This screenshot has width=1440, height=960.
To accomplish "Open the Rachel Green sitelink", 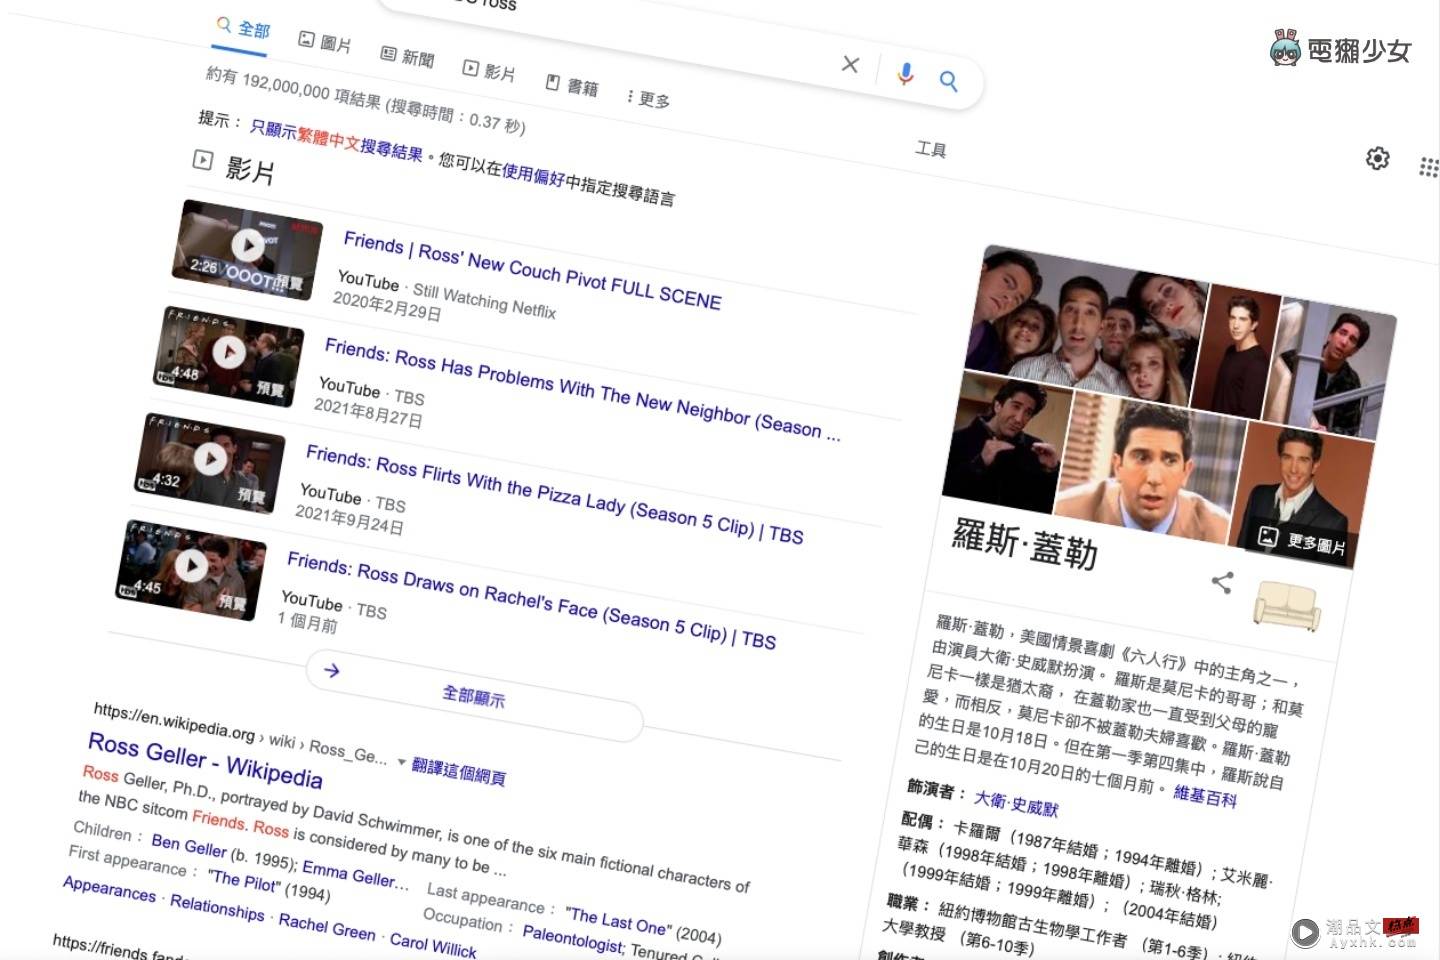I will coord(327,926).
